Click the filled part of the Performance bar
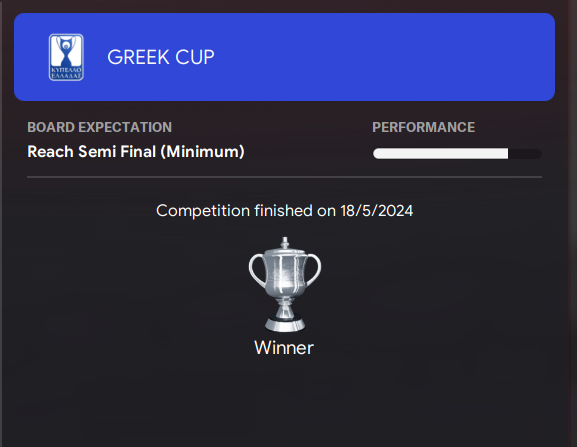This screenshot has width=577, height=447. [x=440, y=153]
